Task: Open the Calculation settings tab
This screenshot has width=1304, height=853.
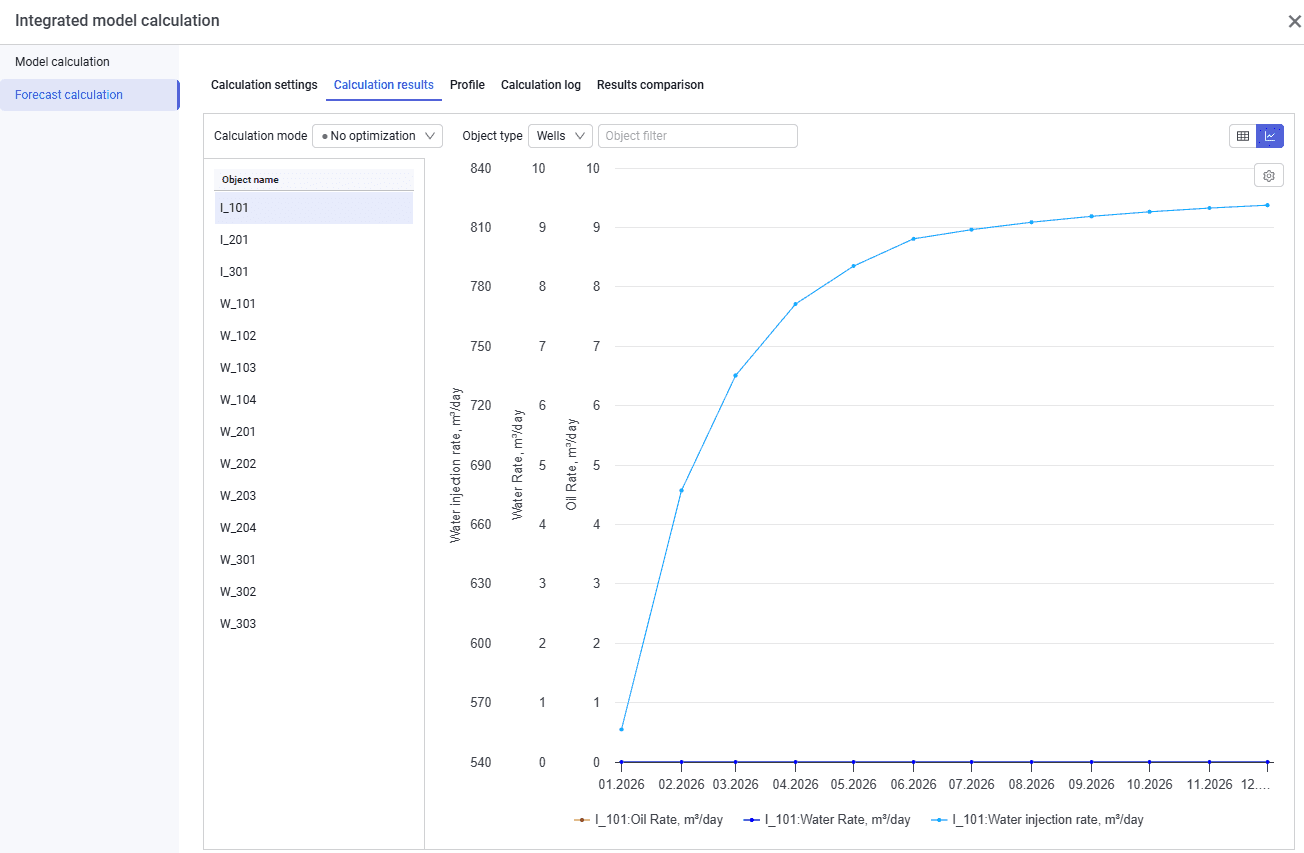Action: click(264, 85)
